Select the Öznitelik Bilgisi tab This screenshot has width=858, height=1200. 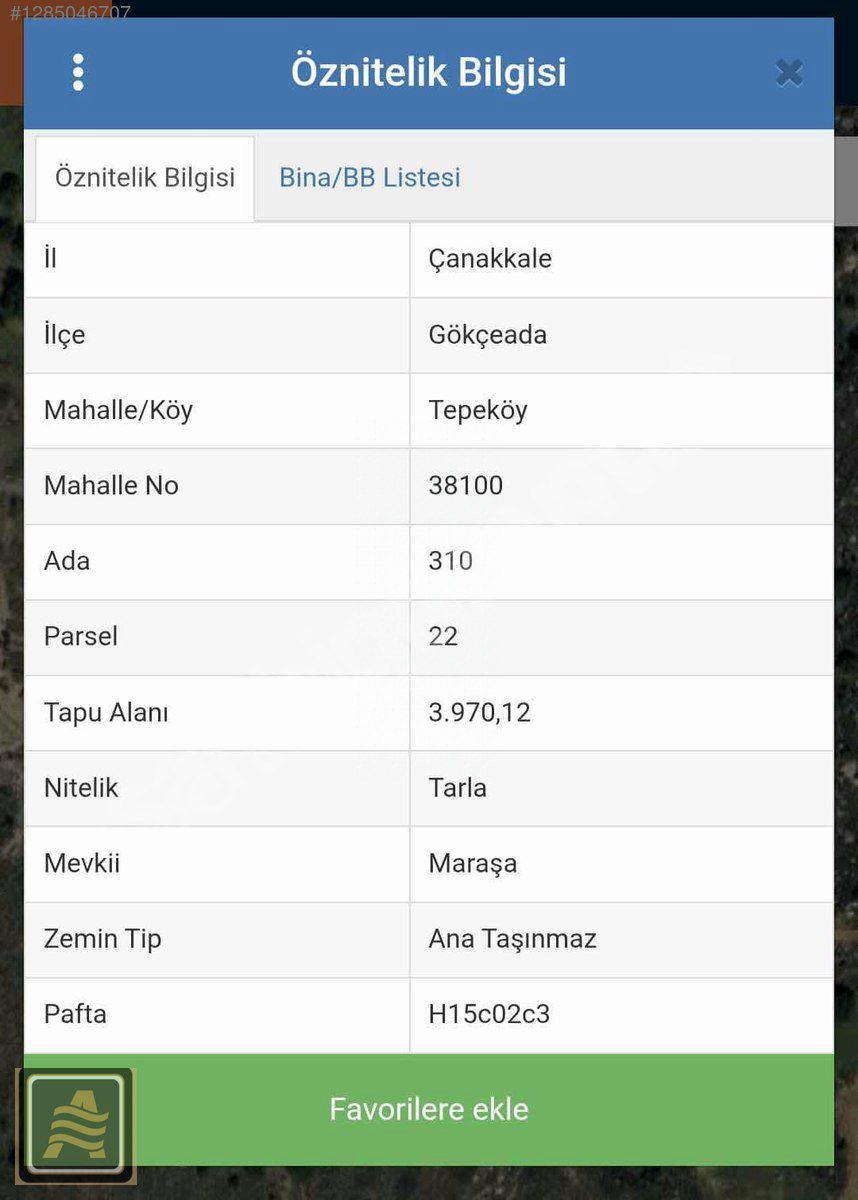(x=145, y=178)
